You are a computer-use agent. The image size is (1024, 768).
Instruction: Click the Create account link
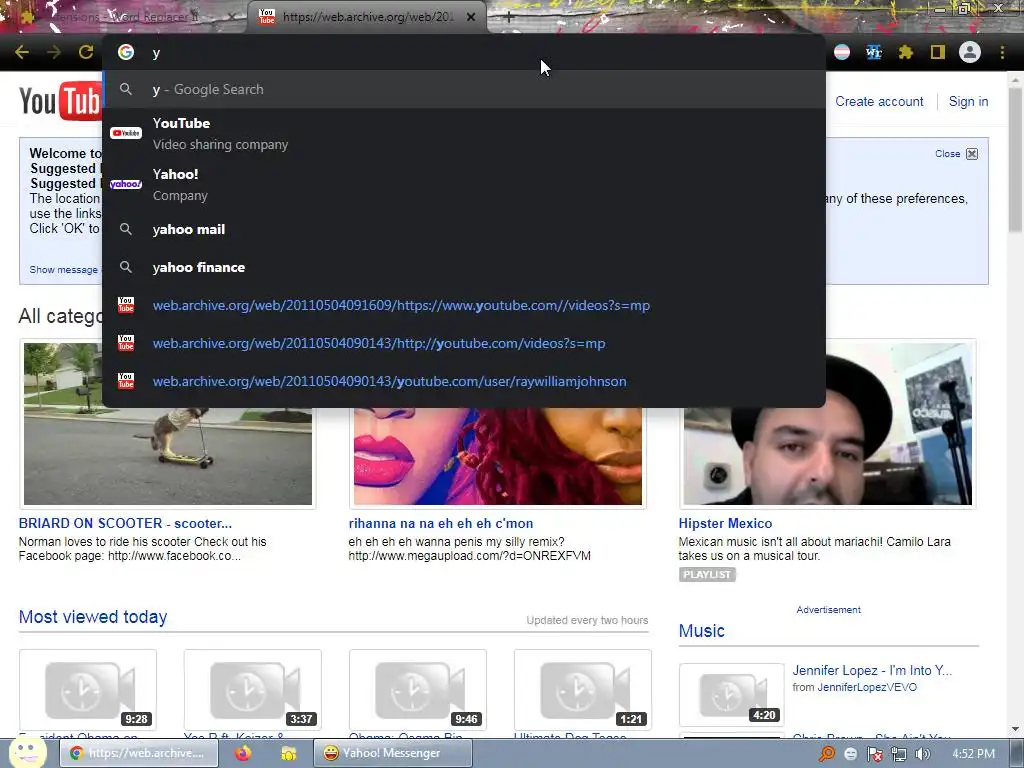point(879,101)
